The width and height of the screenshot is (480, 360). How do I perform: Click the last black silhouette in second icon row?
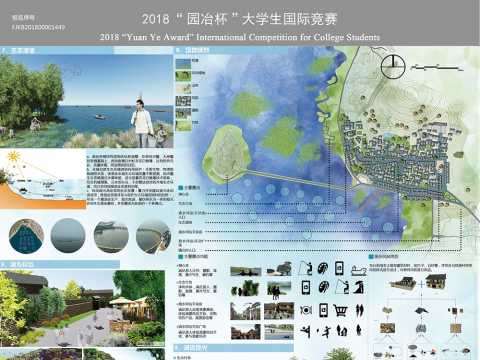click(359, 287)
